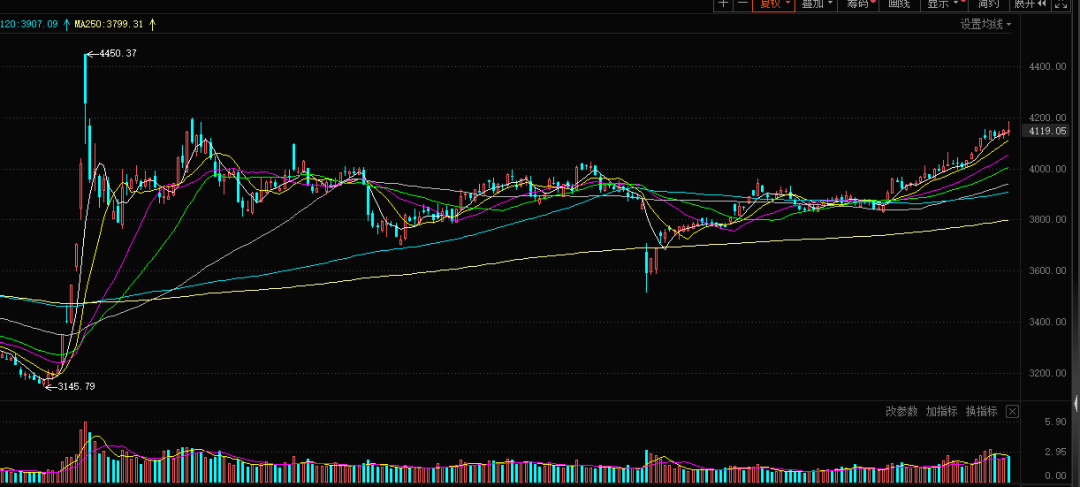This screenshot has width=1080, height=487.
Task: Click the minus zoom-out chart button
Action: (x=742, y=4)
